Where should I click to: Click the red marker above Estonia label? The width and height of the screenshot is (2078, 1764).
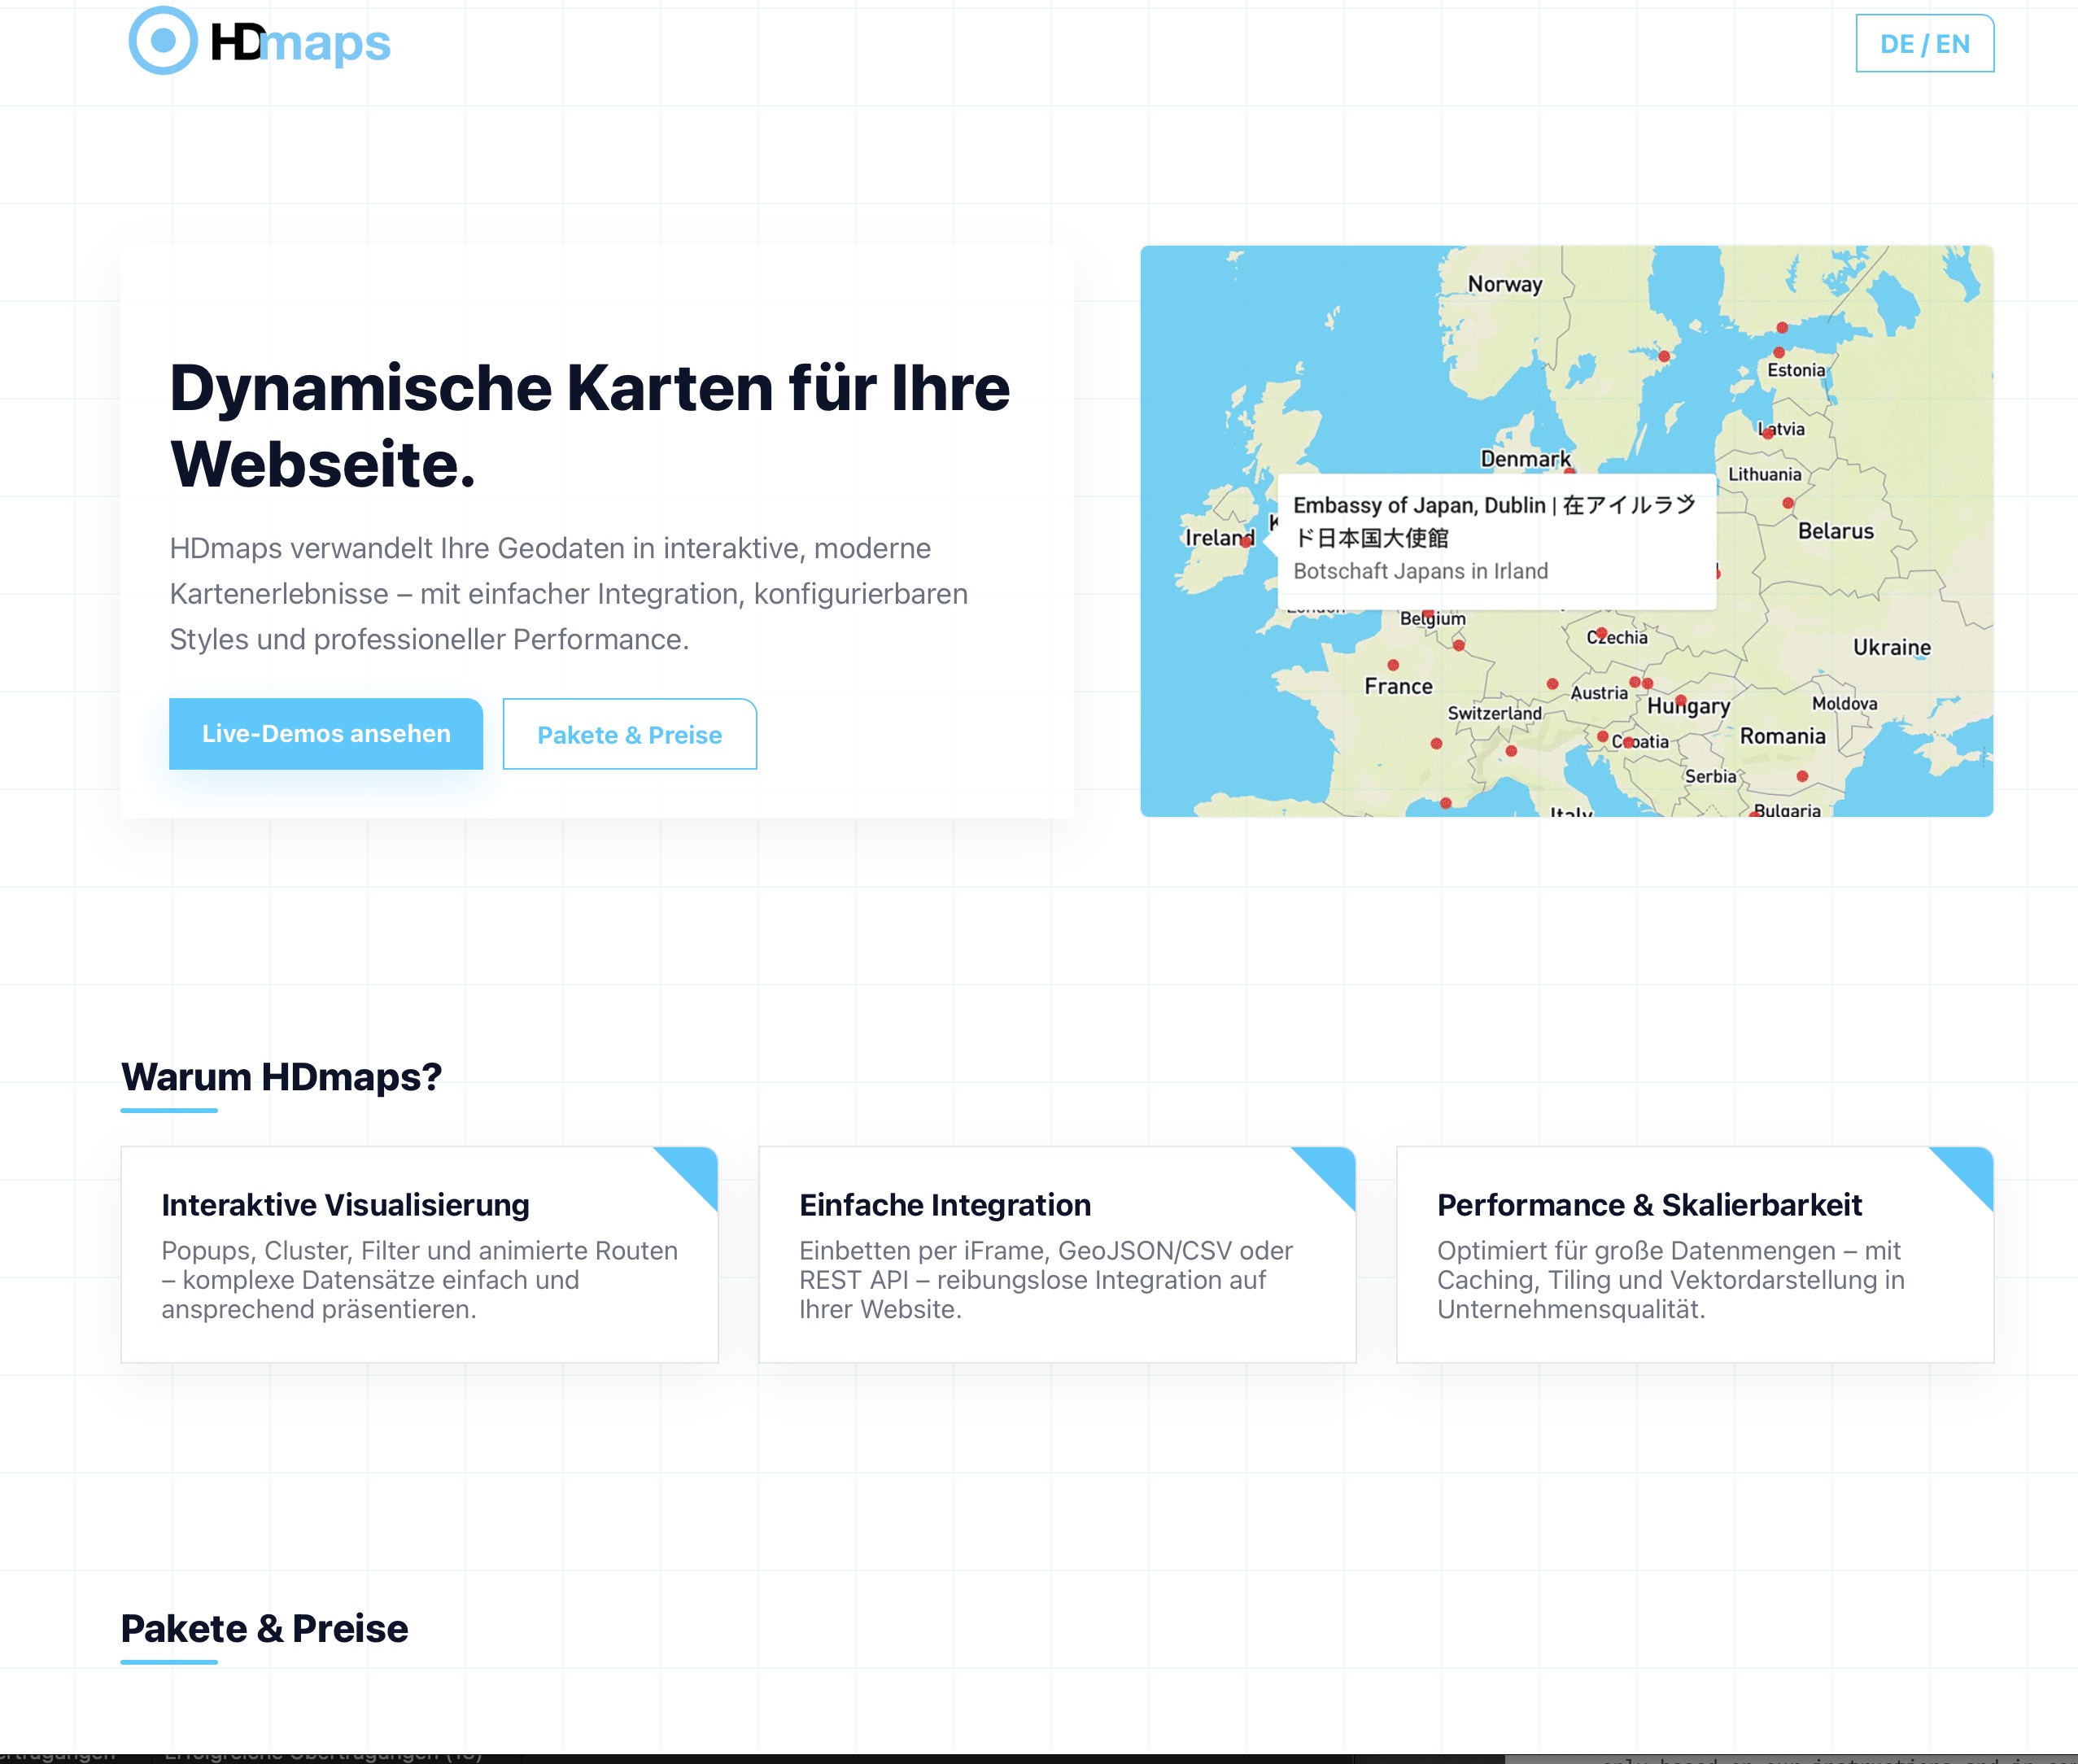(1779, 352)
